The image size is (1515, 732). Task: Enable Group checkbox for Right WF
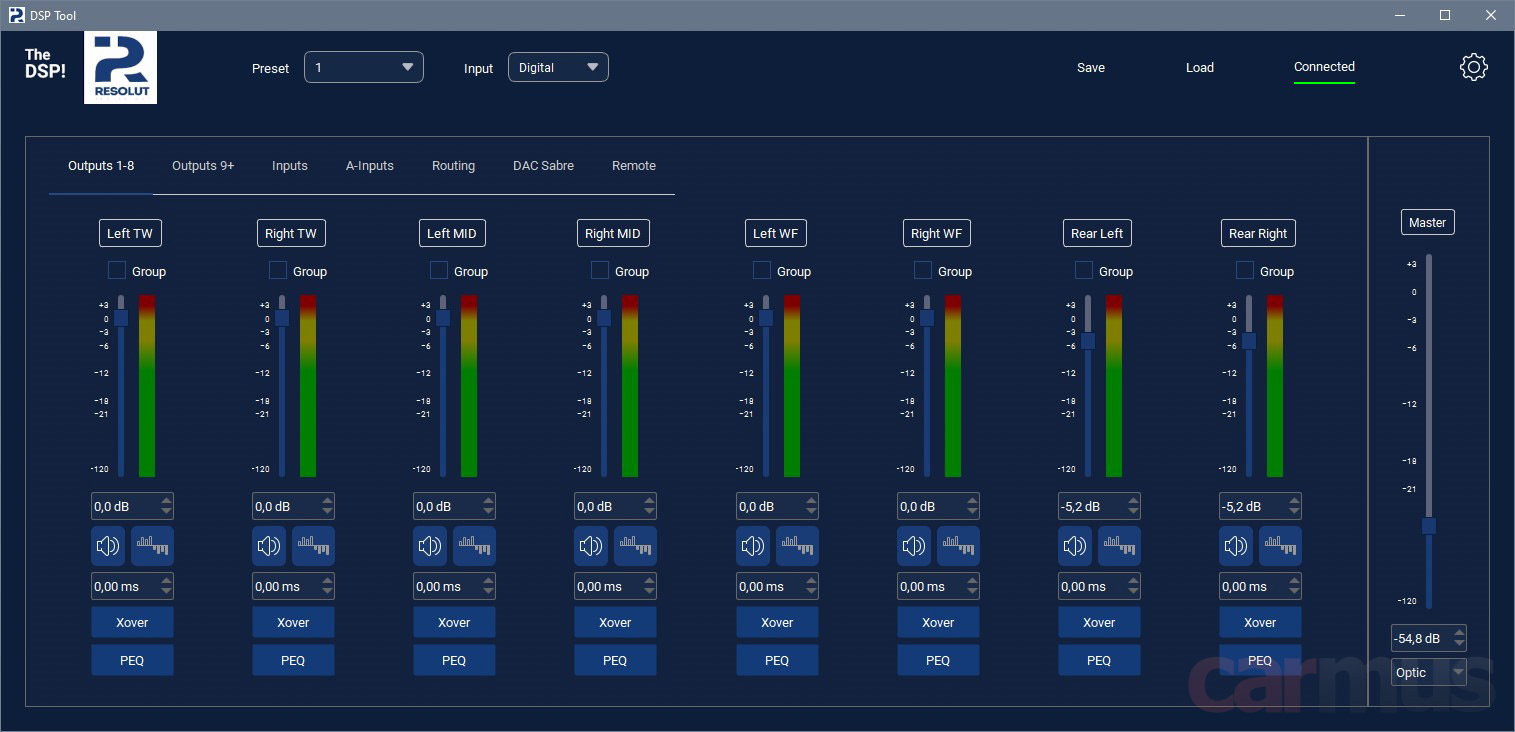coord(923,270)
